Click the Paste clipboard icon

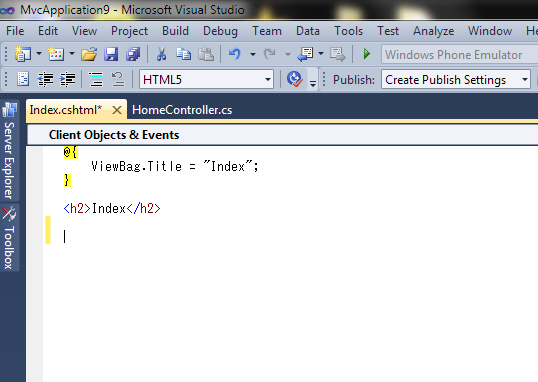pos(206,54)
